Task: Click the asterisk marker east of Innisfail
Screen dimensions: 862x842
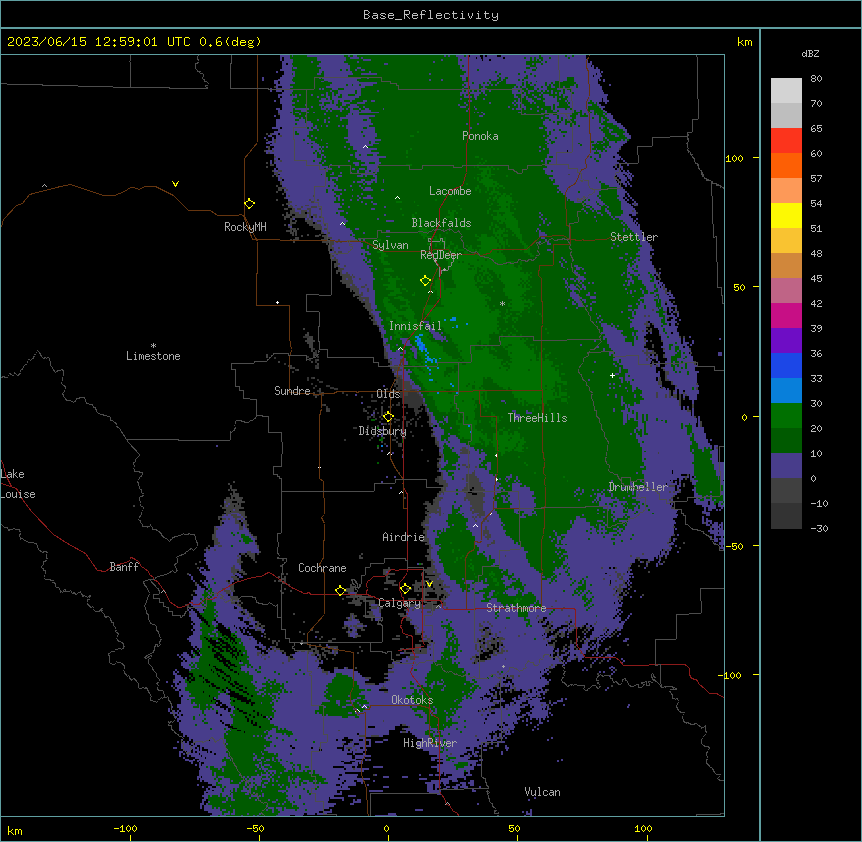Action: click(502, 303)
